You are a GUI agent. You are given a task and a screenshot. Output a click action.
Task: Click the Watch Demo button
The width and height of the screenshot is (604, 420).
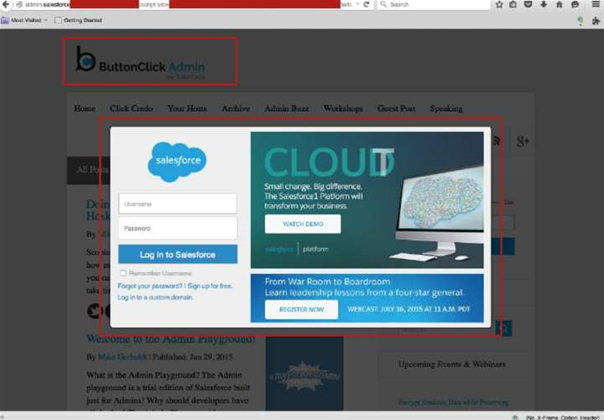point(302,224)
